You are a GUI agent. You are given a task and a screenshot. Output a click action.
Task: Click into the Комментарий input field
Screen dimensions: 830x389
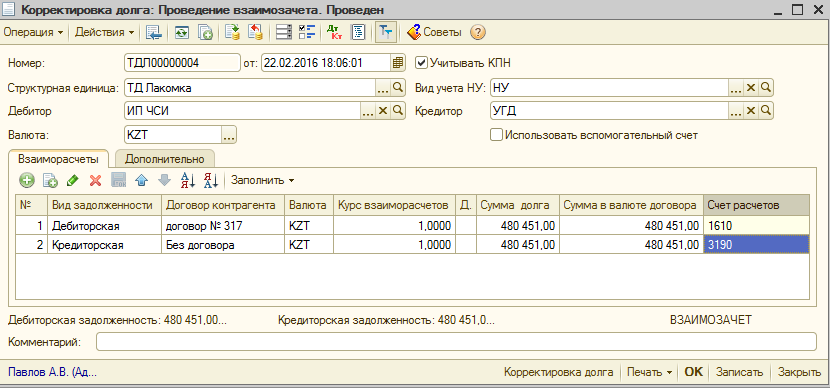point(456,341)
